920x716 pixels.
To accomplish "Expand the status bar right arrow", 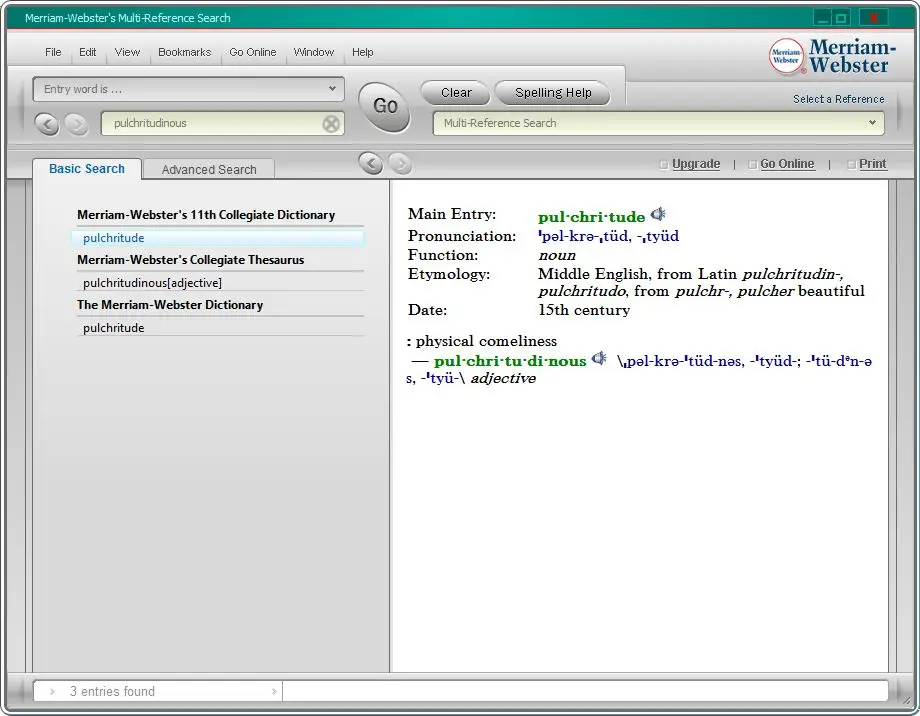I will click(x=274, y=691).
